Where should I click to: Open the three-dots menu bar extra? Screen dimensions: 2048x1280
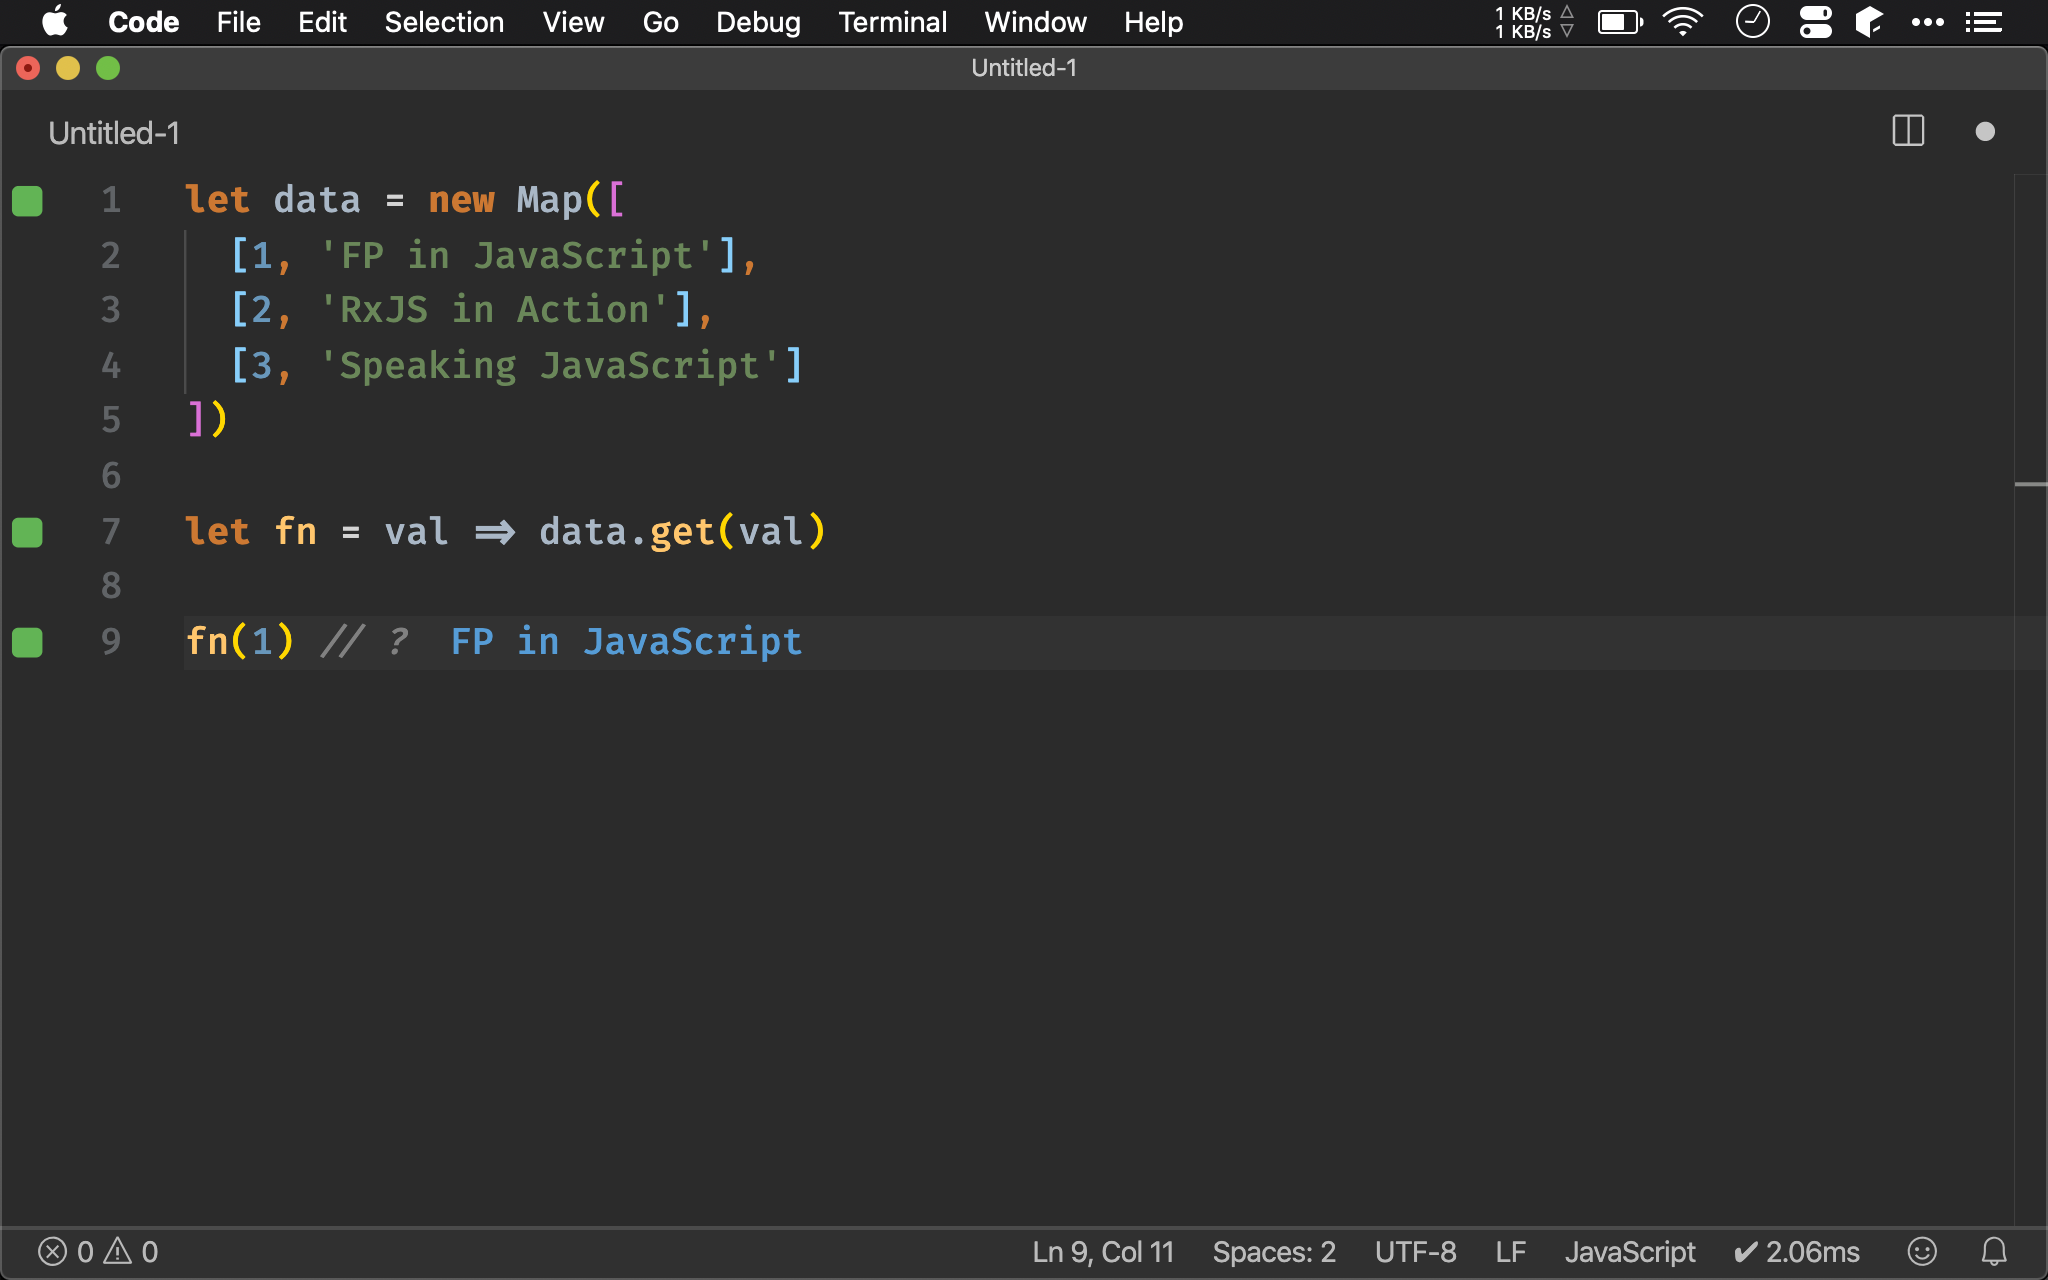click(1927, 22)
